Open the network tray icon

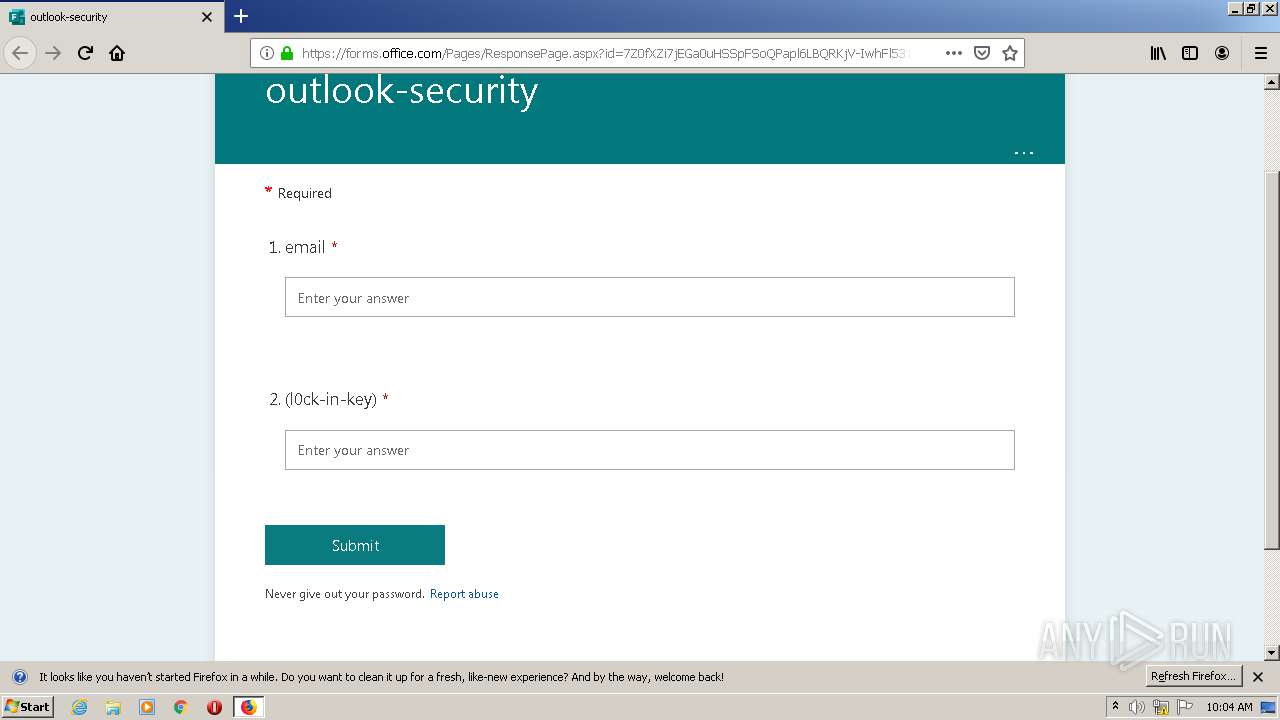1161,707
